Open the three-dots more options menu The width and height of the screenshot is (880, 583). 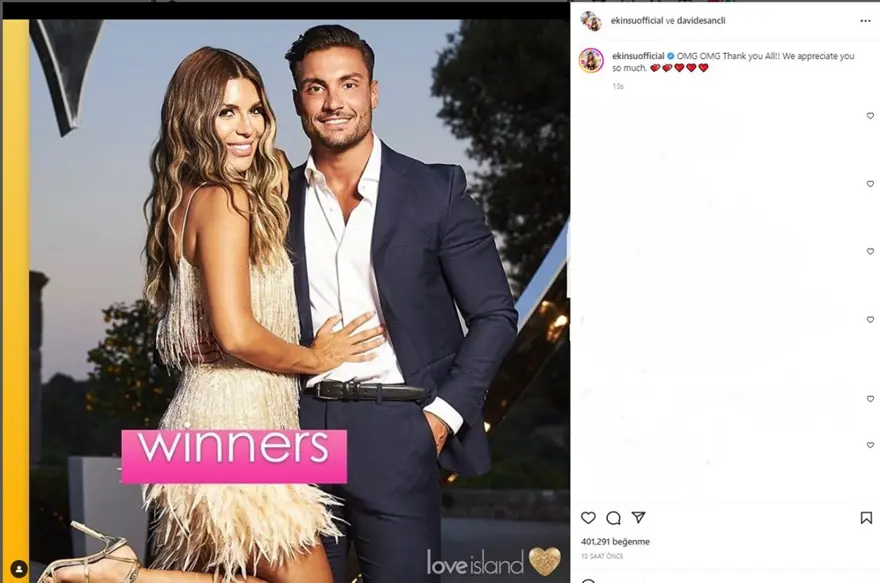[x=865, y=21]
